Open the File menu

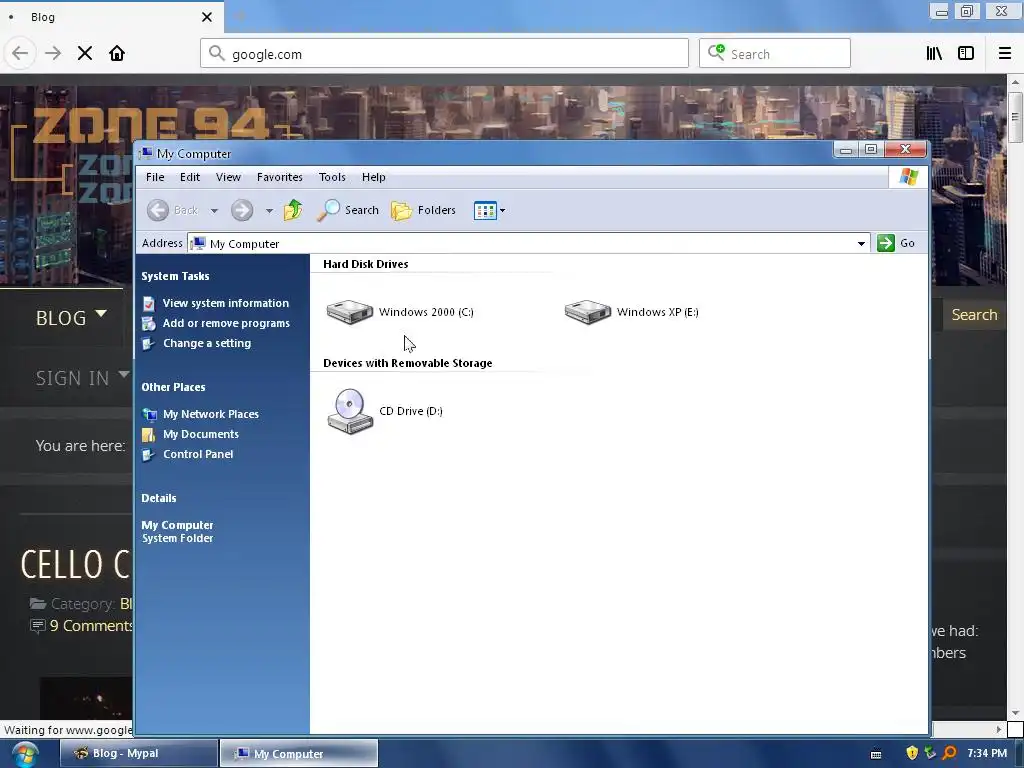tap(155, 177)
